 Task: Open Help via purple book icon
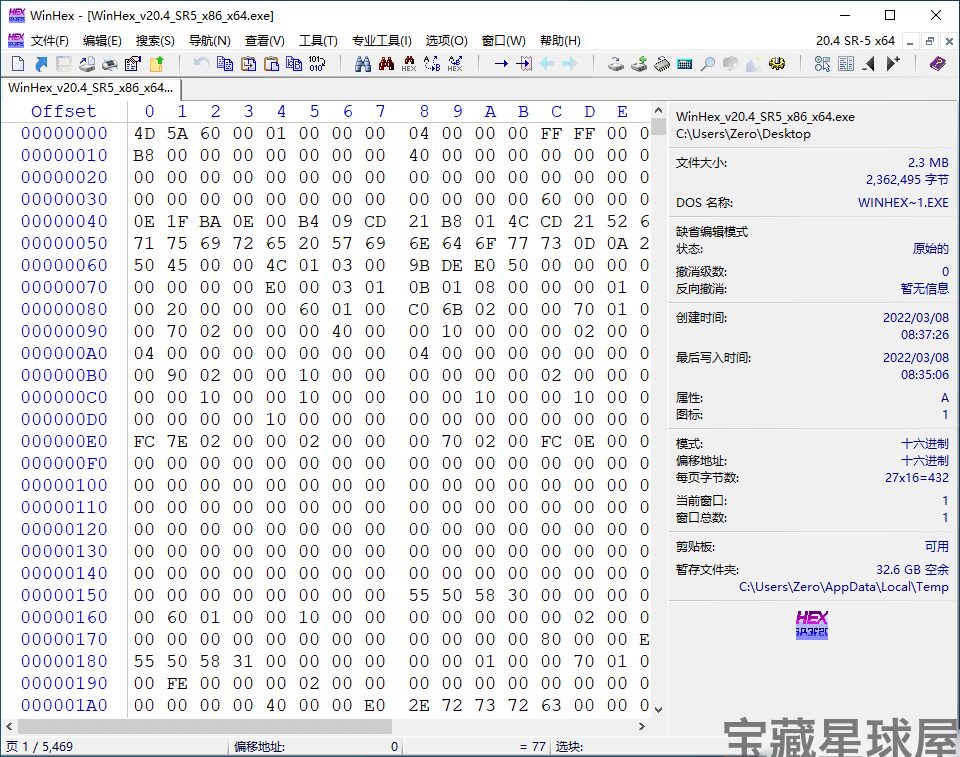937,64
